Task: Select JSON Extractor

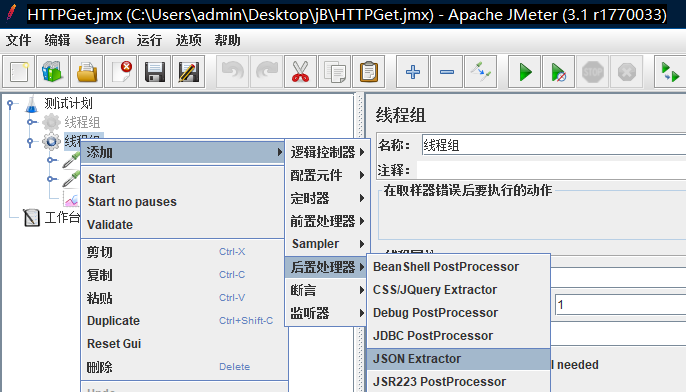Action: coord(458,359)
